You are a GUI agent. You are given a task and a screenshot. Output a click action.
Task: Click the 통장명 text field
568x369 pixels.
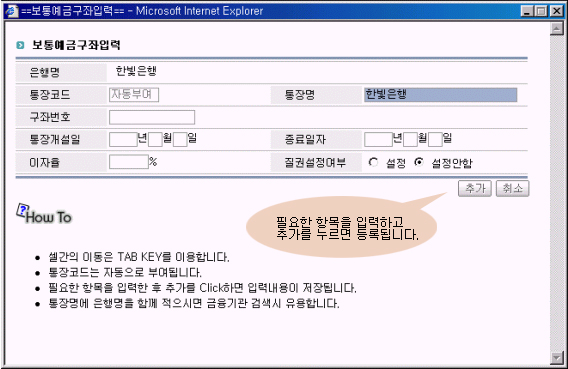pyautogui.click(x=440, y=95)
